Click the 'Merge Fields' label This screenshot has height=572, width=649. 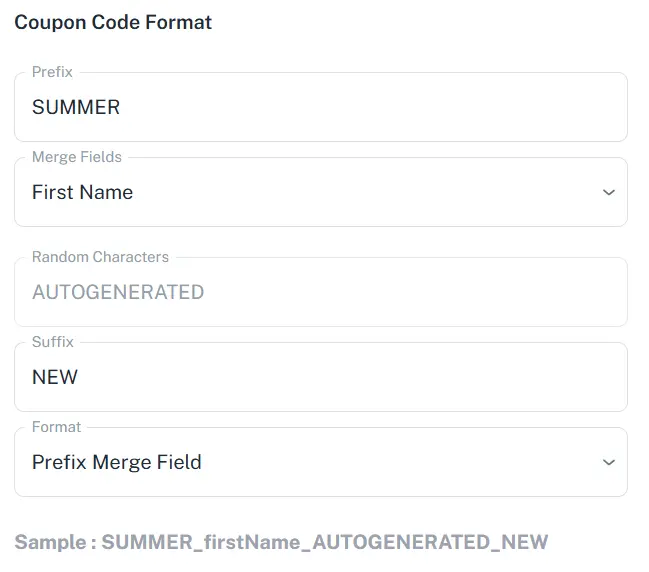77,157
